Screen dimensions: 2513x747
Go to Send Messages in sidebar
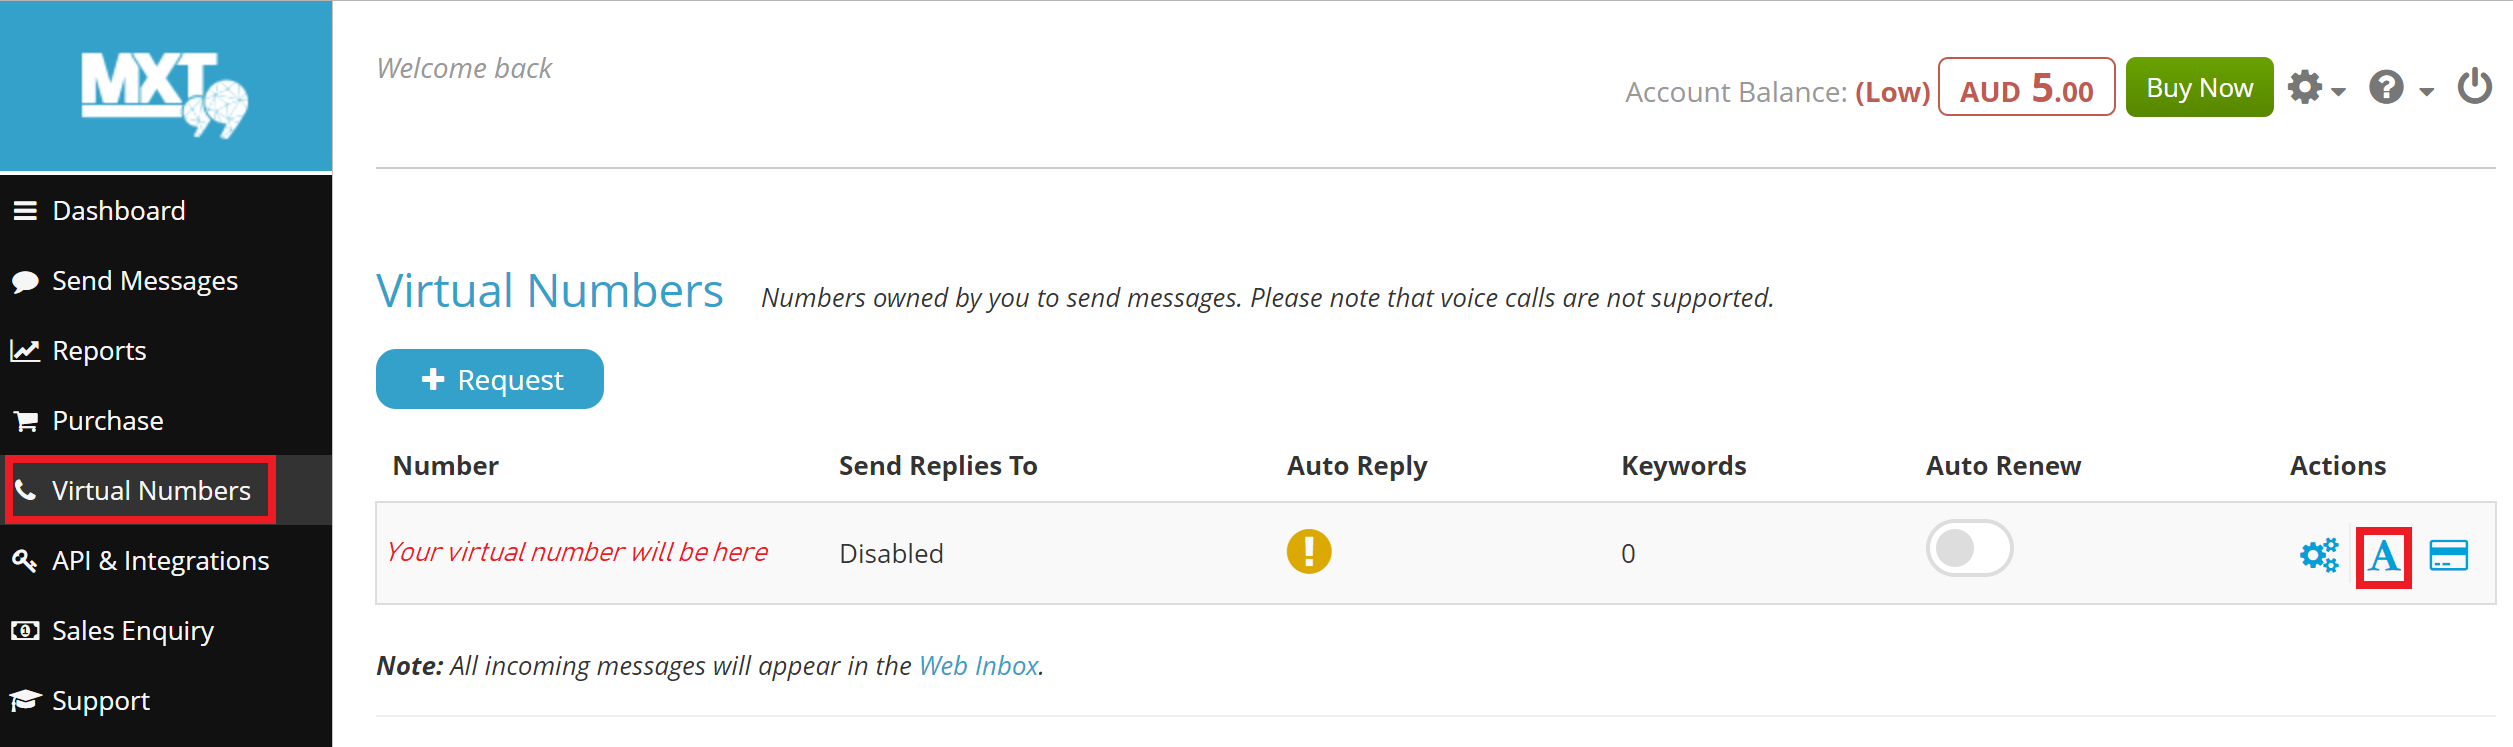[144, 281]
